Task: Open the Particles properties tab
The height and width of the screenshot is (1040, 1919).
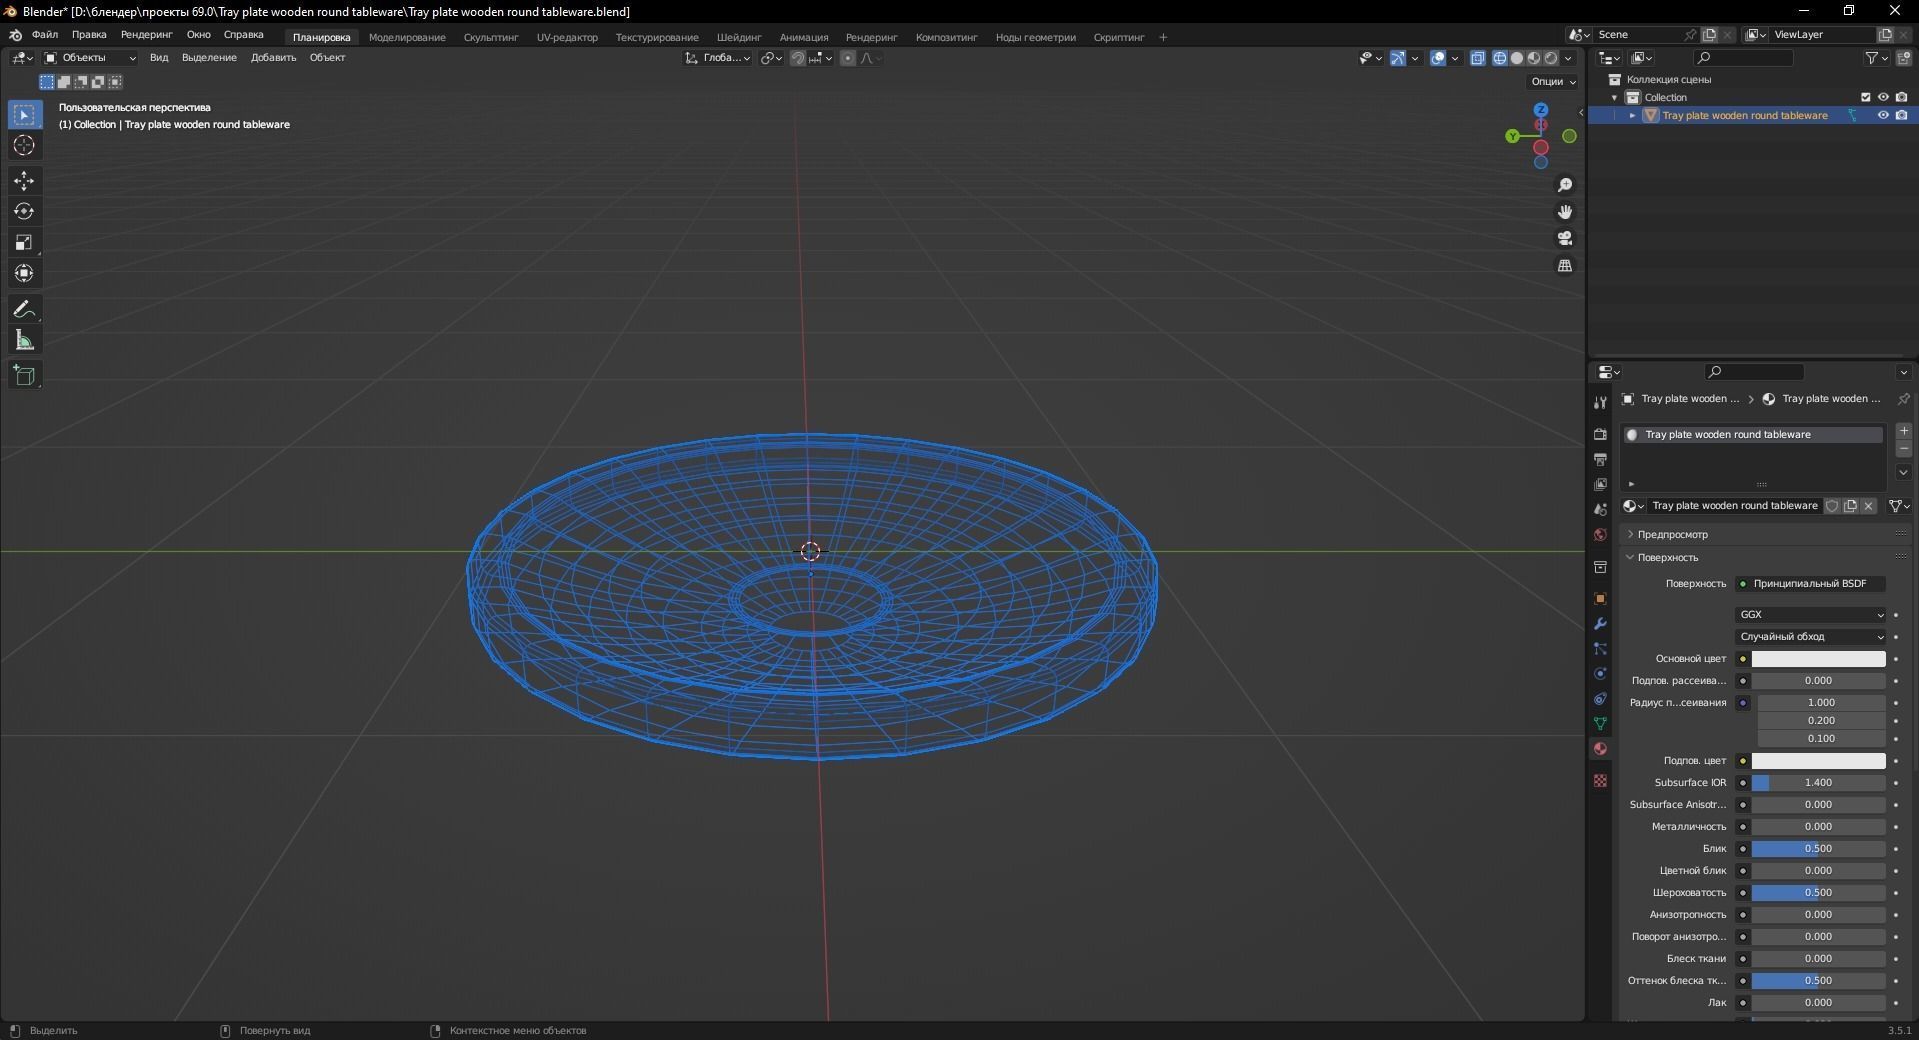Action: pos(1600,648)
